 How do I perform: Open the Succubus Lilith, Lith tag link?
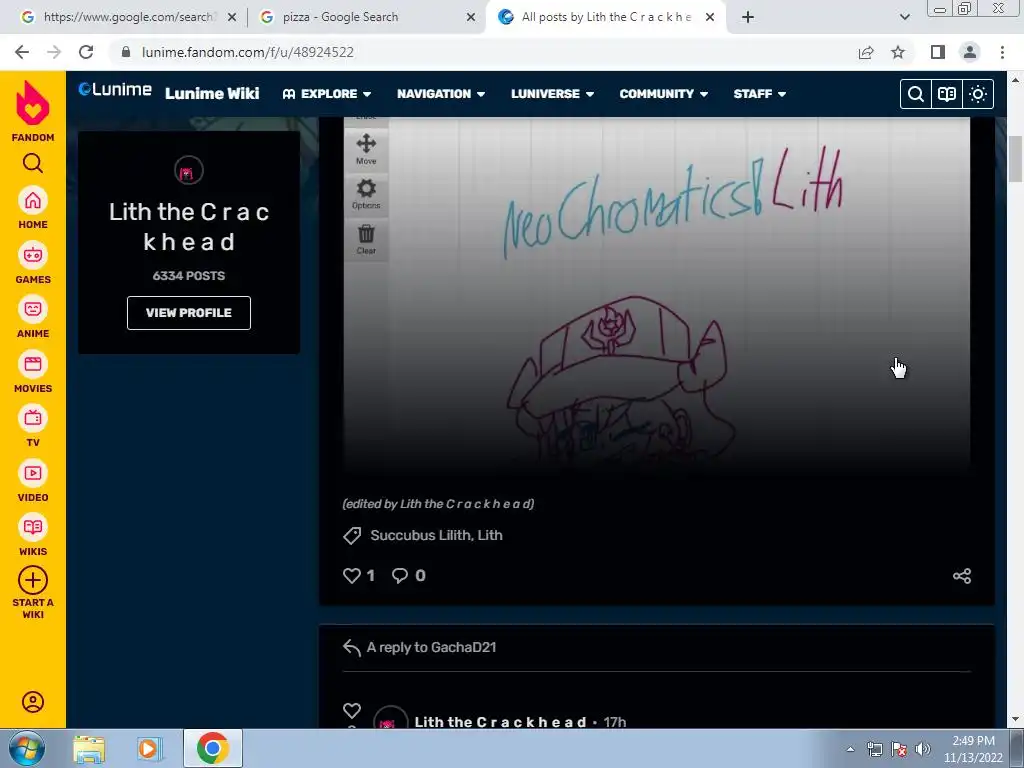(436, 536)
